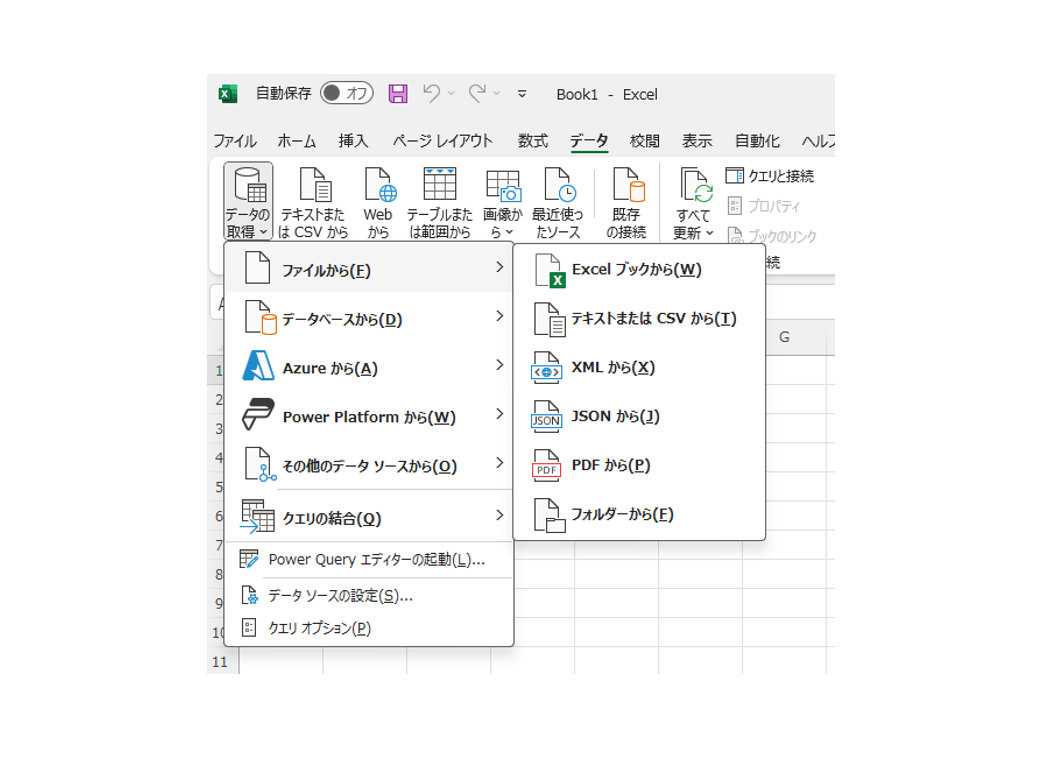The image size is (1041, 761).
Task: Toggle the 自動保存 AutoSave switch
Action: point(346,93)
